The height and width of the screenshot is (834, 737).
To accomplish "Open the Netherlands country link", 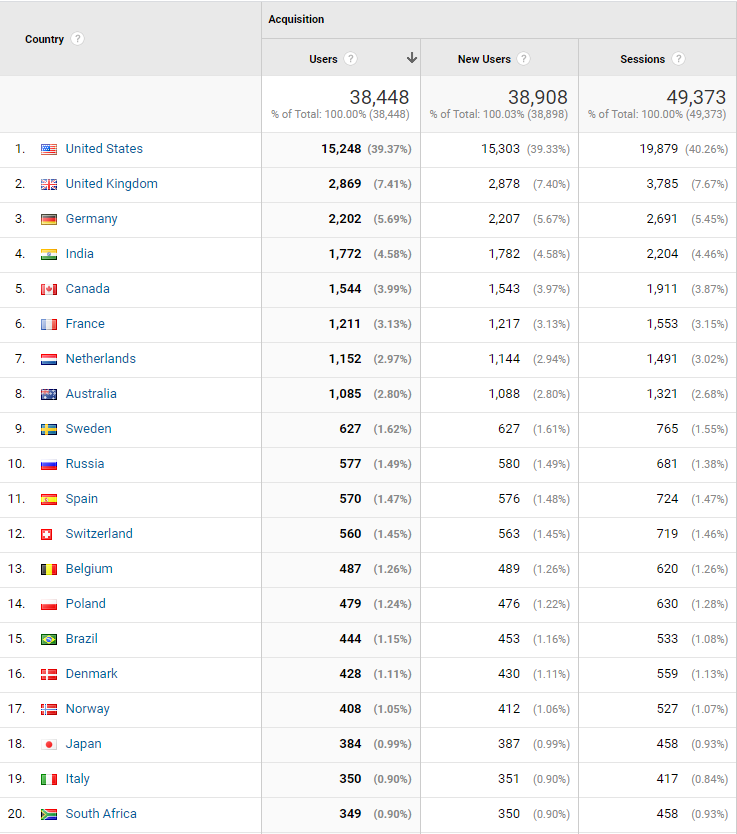I will pyautogui.click(x=100, y=359).
